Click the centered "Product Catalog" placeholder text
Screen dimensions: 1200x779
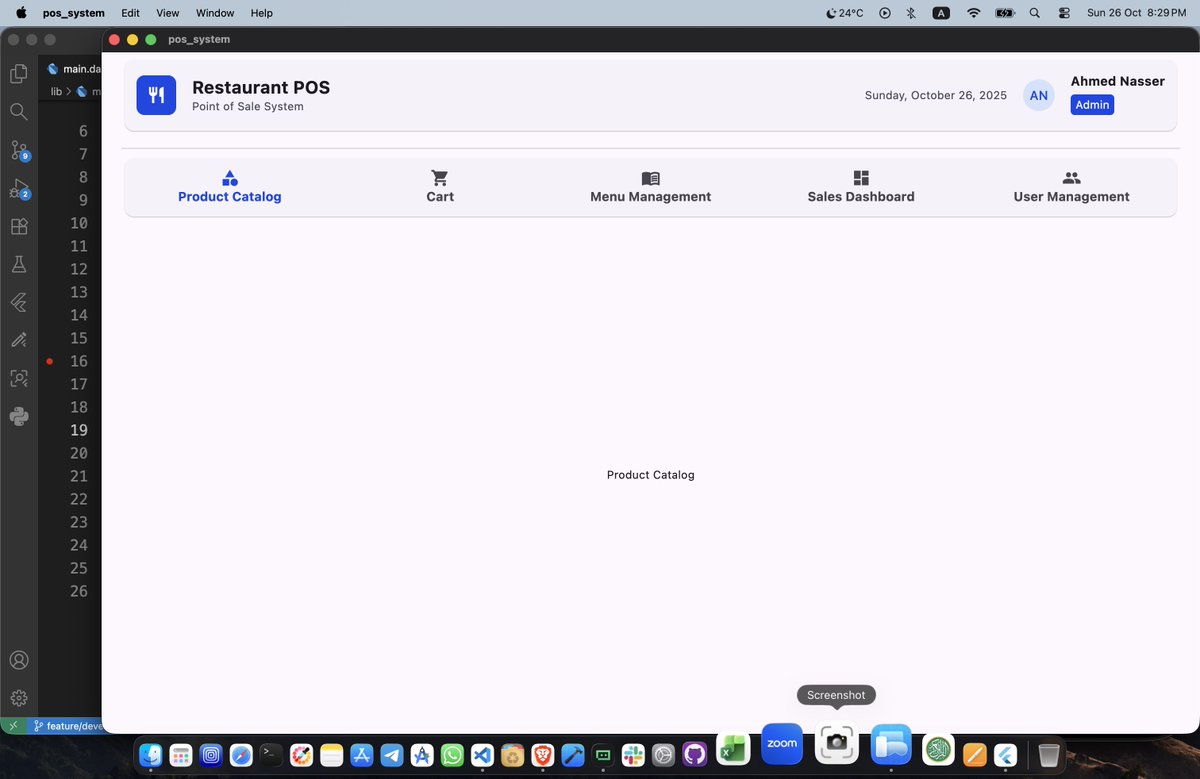tap(651, 475)
